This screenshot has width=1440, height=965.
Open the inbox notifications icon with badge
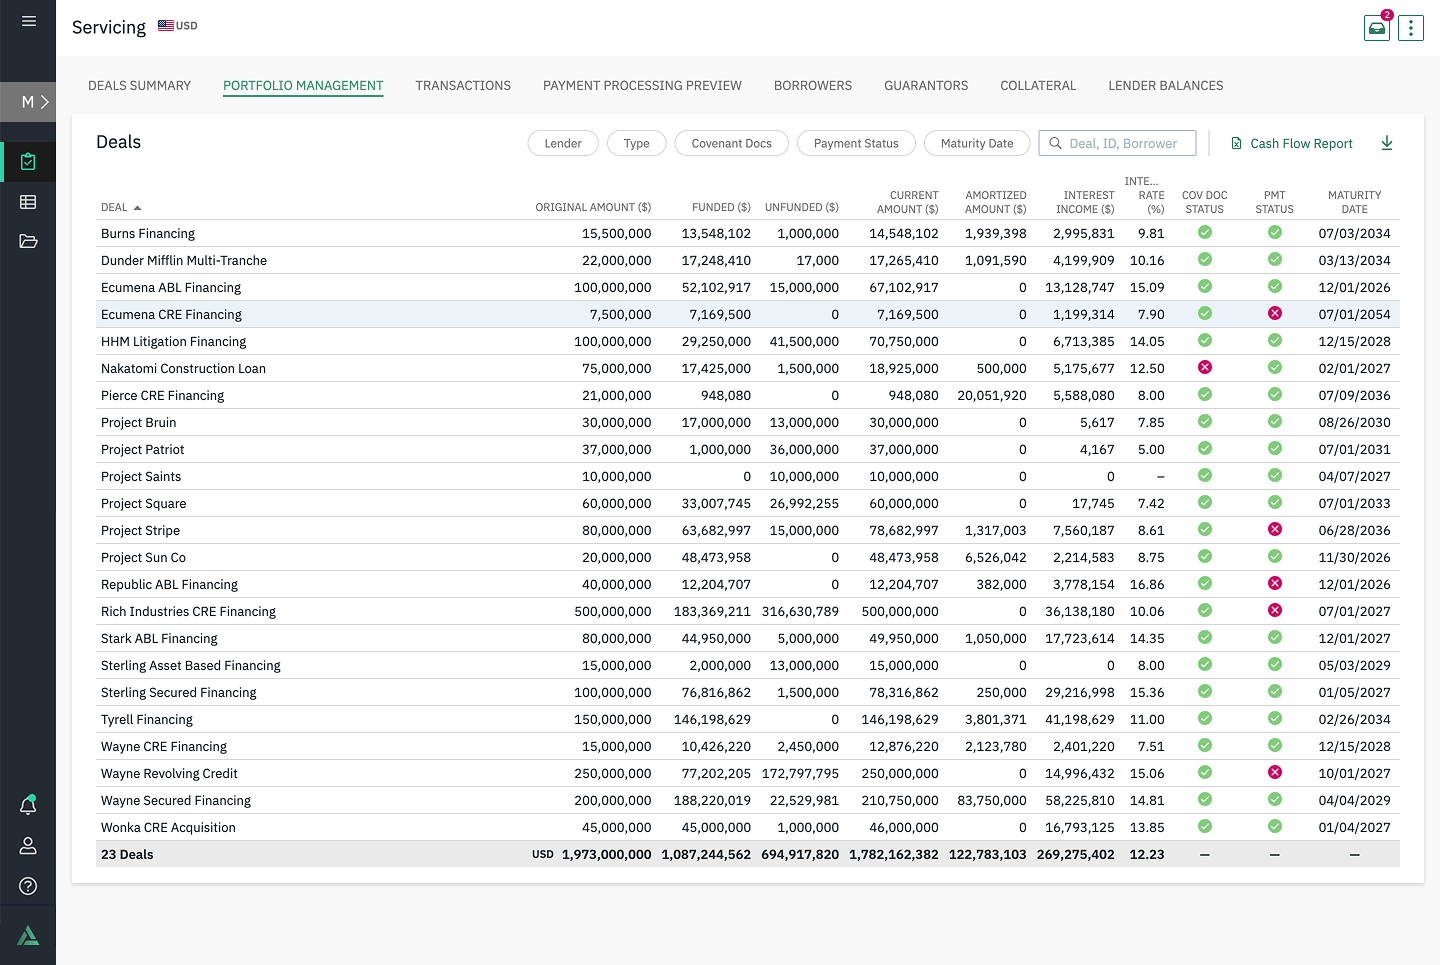[1377, 28]
